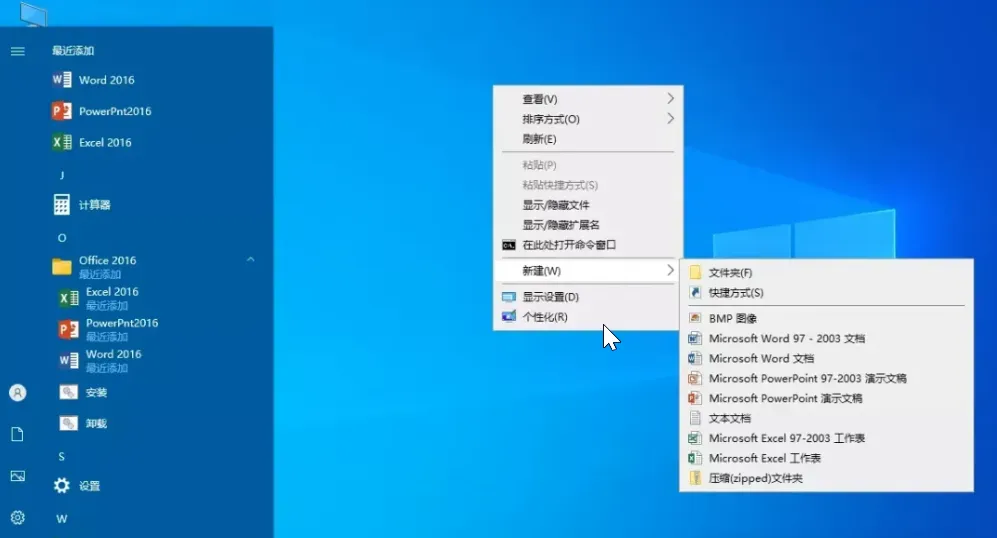Open 显示设置(D) from context menu

[x=588, y=297]
